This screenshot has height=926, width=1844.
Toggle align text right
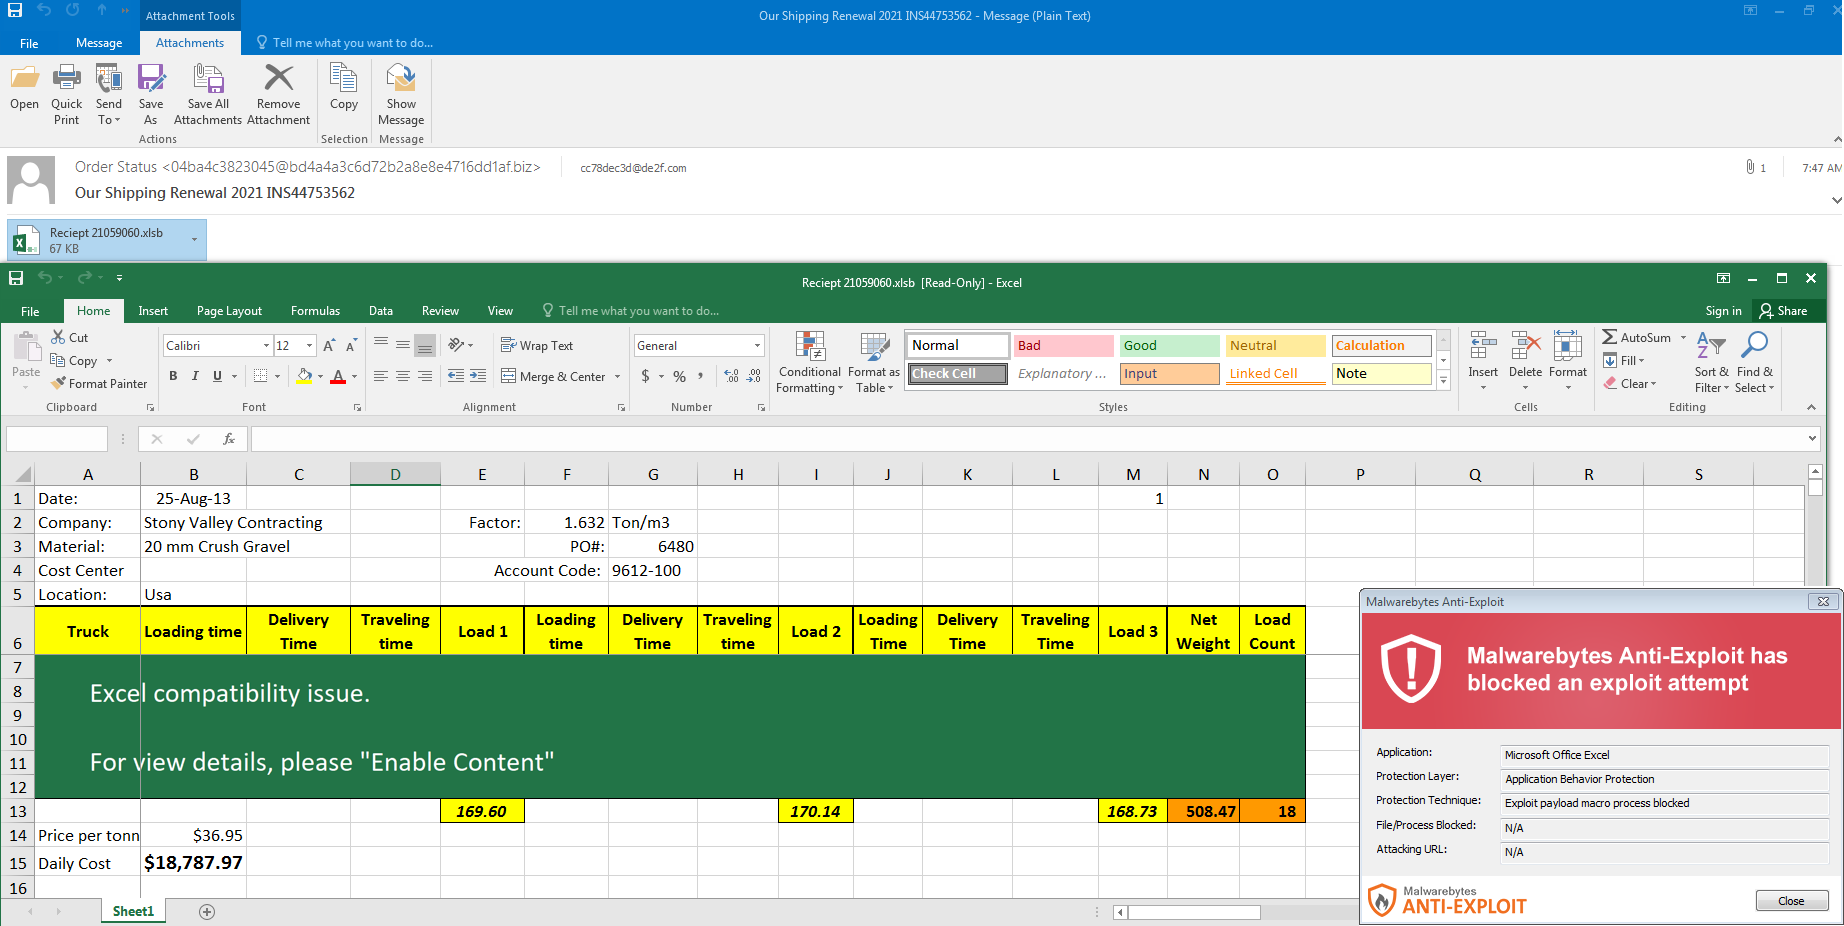(425, 376)
